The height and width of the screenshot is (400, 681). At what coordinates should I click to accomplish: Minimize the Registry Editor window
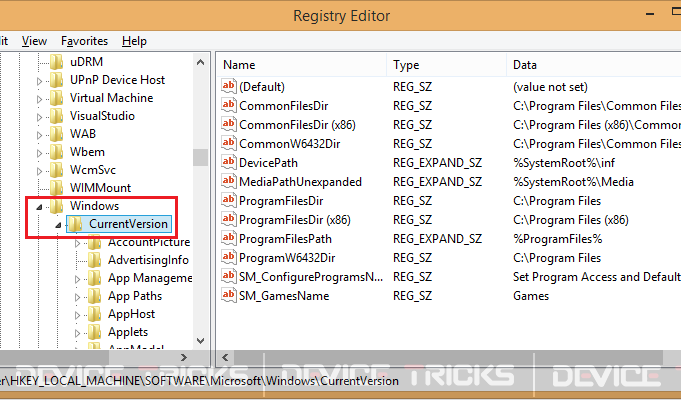[x=650, y=14]
